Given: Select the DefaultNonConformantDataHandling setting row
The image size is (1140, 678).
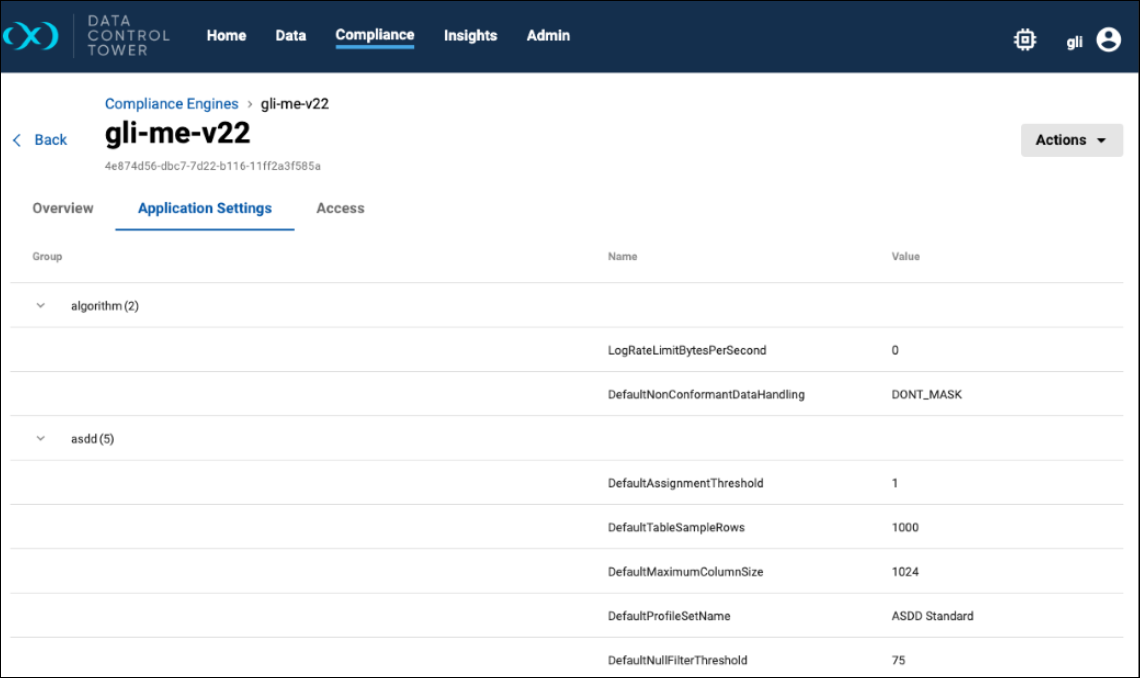Looking at the screenshot, I should (x=706, y=394).
